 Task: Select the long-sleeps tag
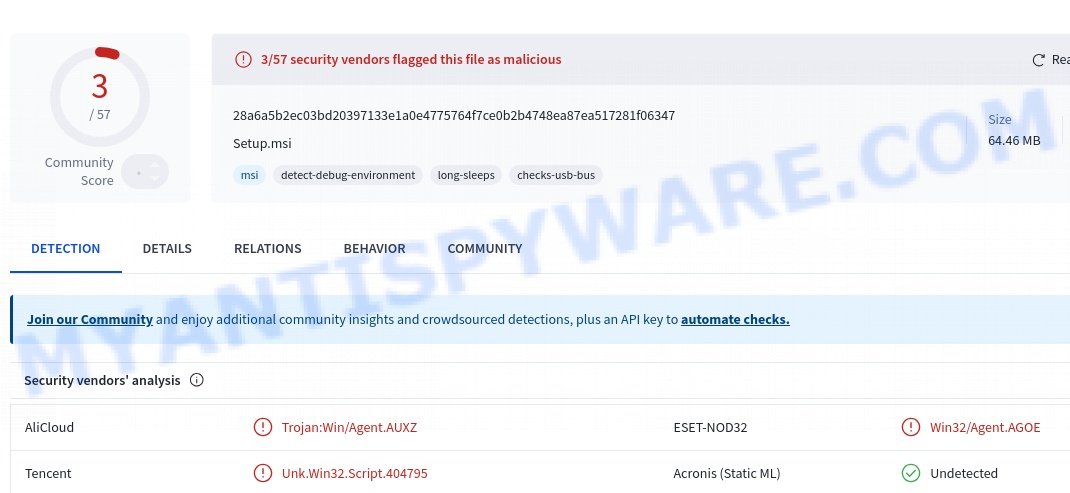[x=466, y=175]
